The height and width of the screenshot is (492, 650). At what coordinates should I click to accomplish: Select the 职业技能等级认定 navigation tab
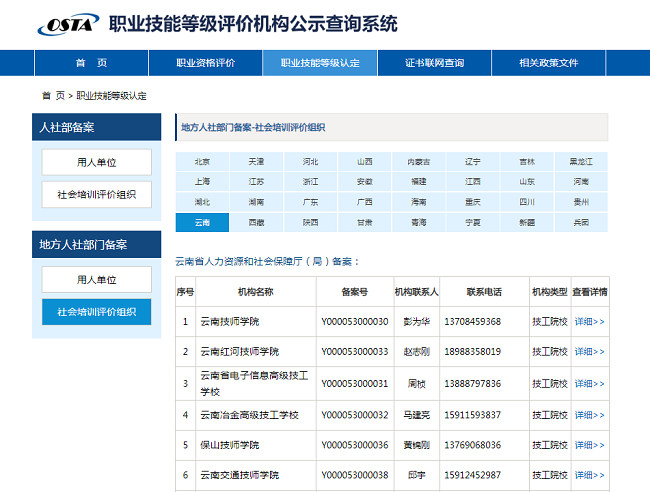point(320,63)
